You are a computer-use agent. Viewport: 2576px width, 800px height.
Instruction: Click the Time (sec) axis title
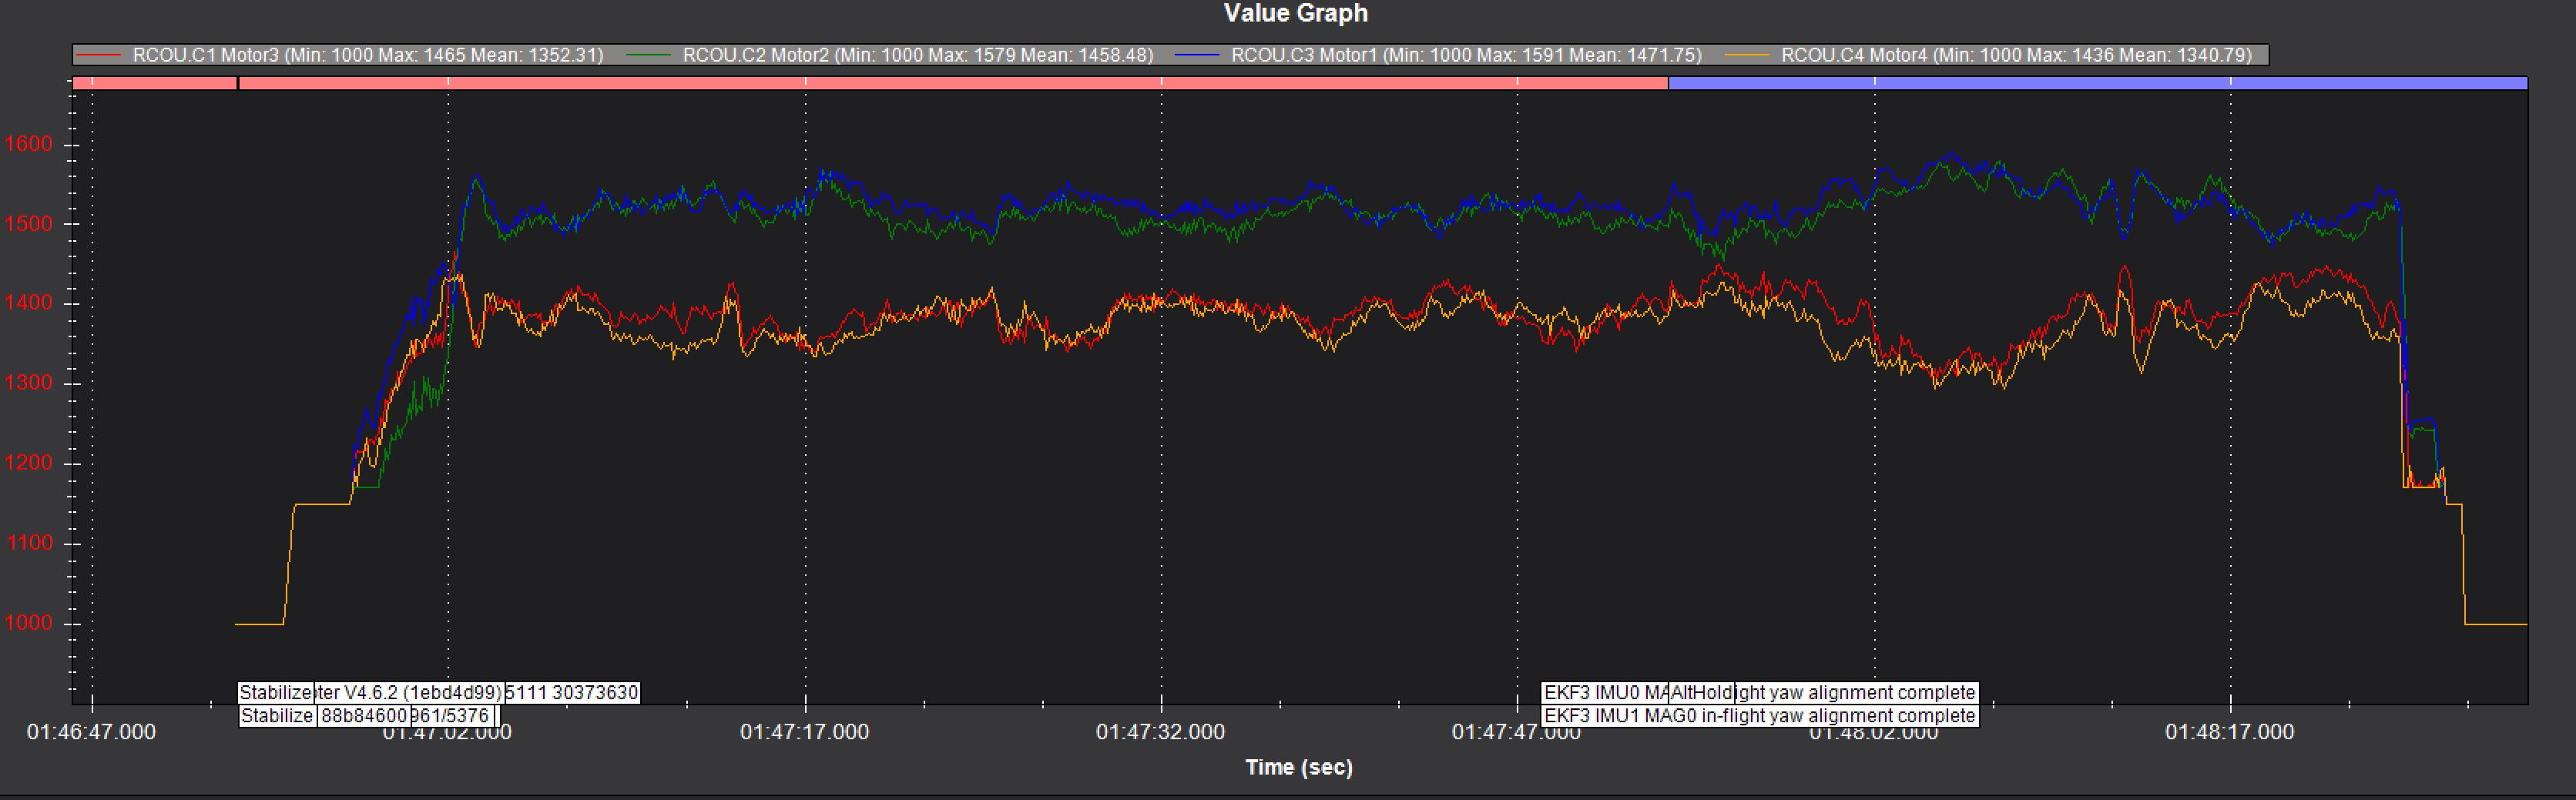click(x=1298, y=767)
